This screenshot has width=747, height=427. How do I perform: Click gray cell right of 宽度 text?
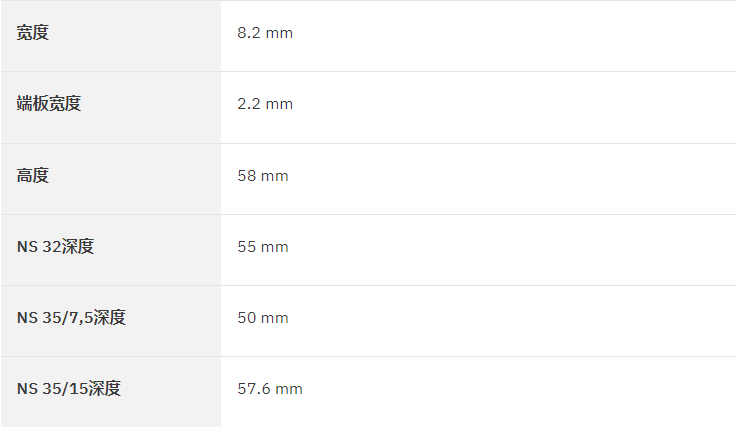pos(135,36)
